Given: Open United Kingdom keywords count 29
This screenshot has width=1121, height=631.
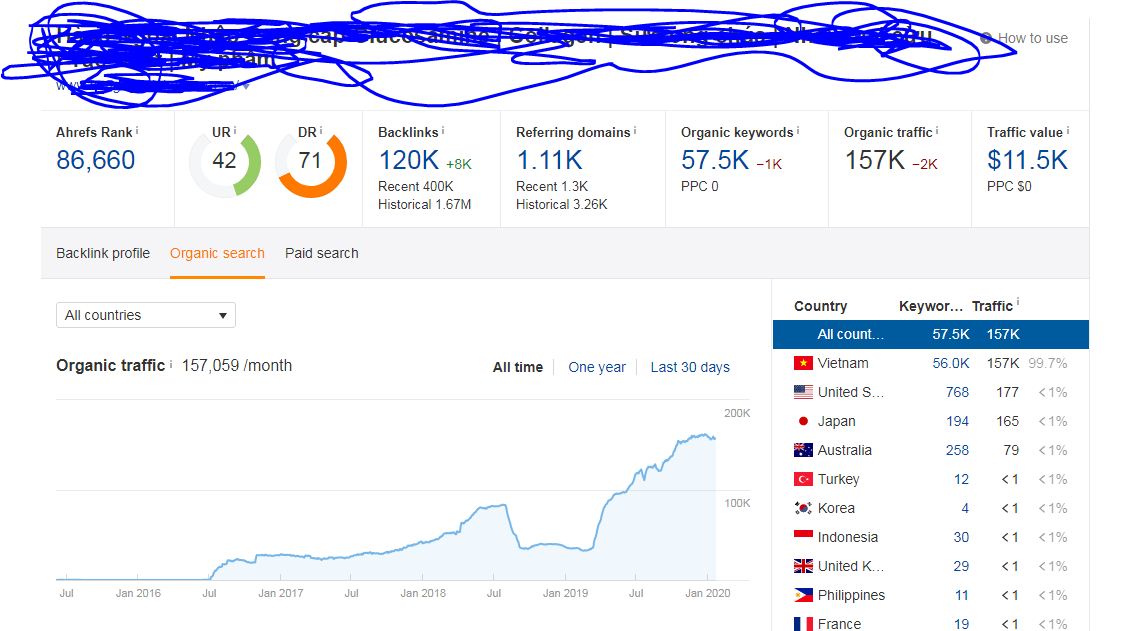Looking at the screenshot, I should point(962,567).
